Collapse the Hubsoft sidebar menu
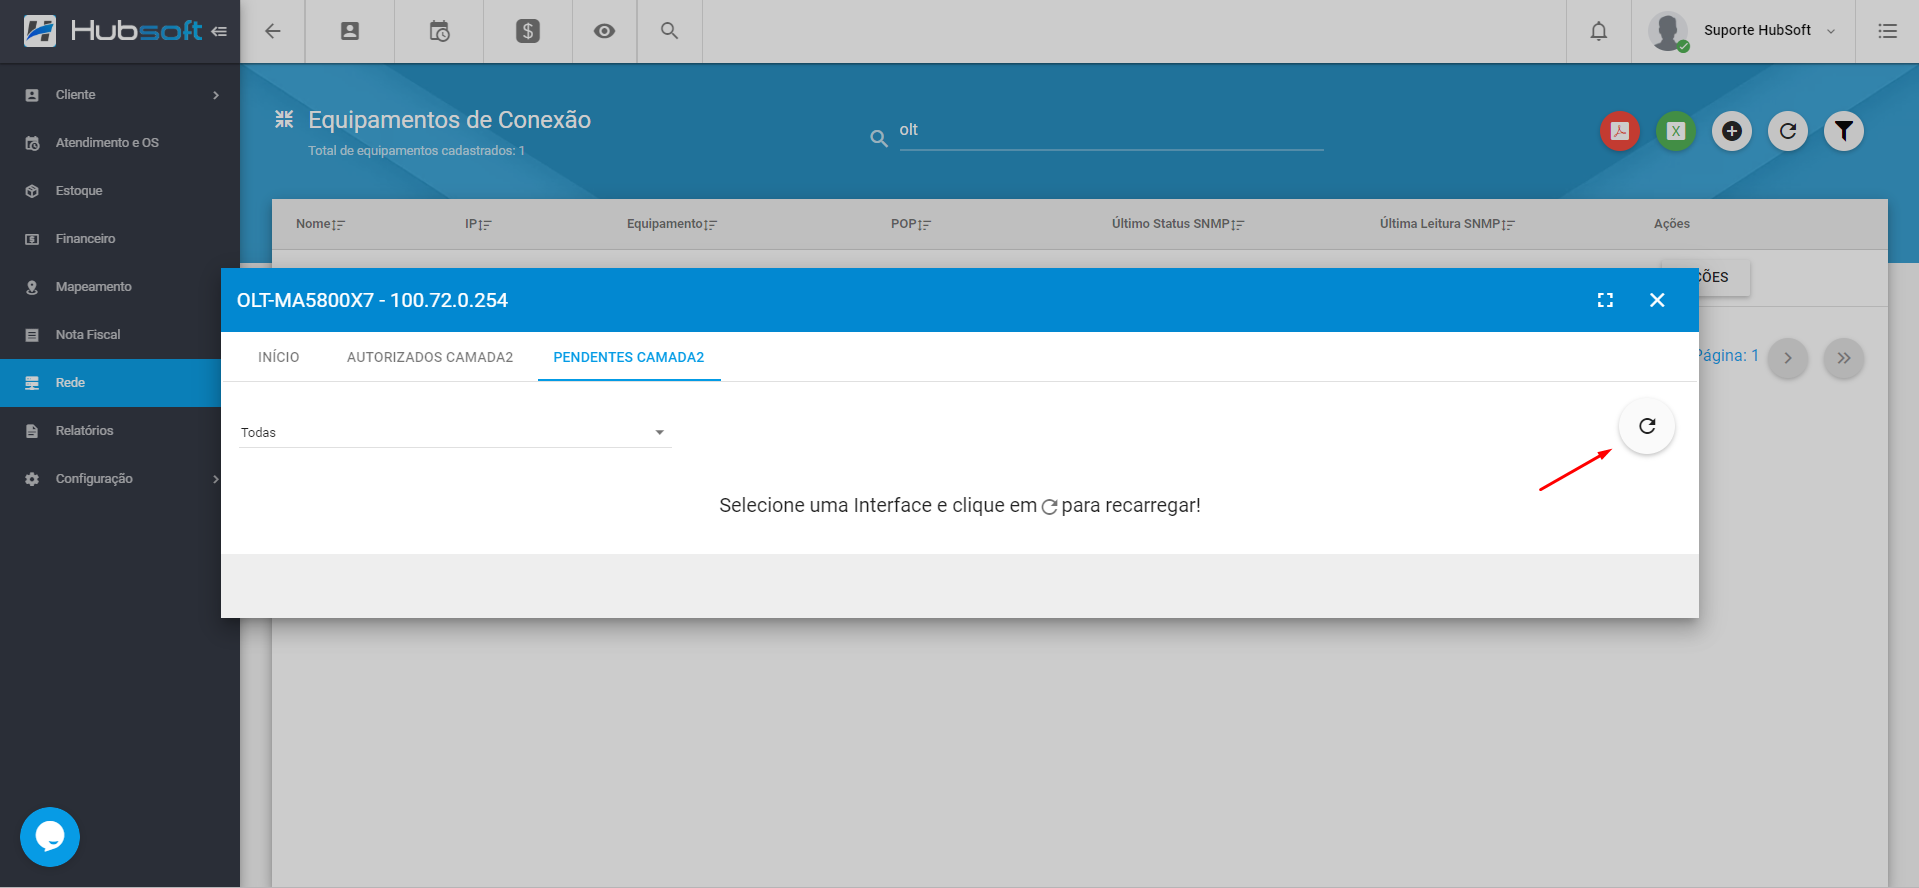Screen dimensions: 1919x888 (x=219, y=32)
